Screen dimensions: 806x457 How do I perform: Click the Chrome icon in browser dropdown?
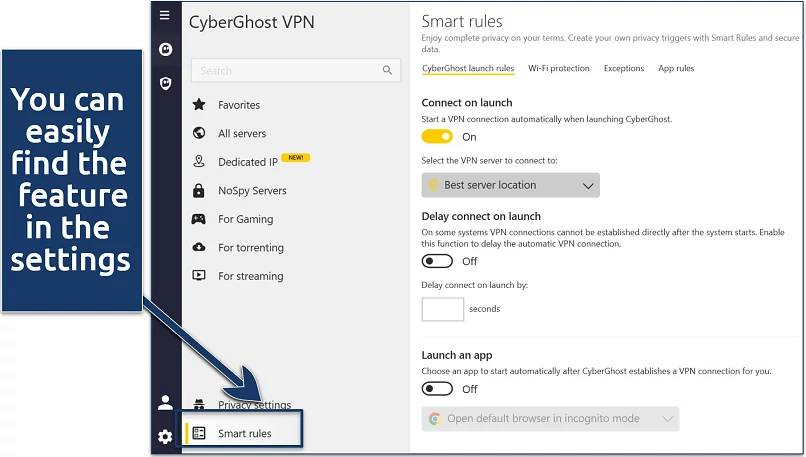click(x=435, y=419)
